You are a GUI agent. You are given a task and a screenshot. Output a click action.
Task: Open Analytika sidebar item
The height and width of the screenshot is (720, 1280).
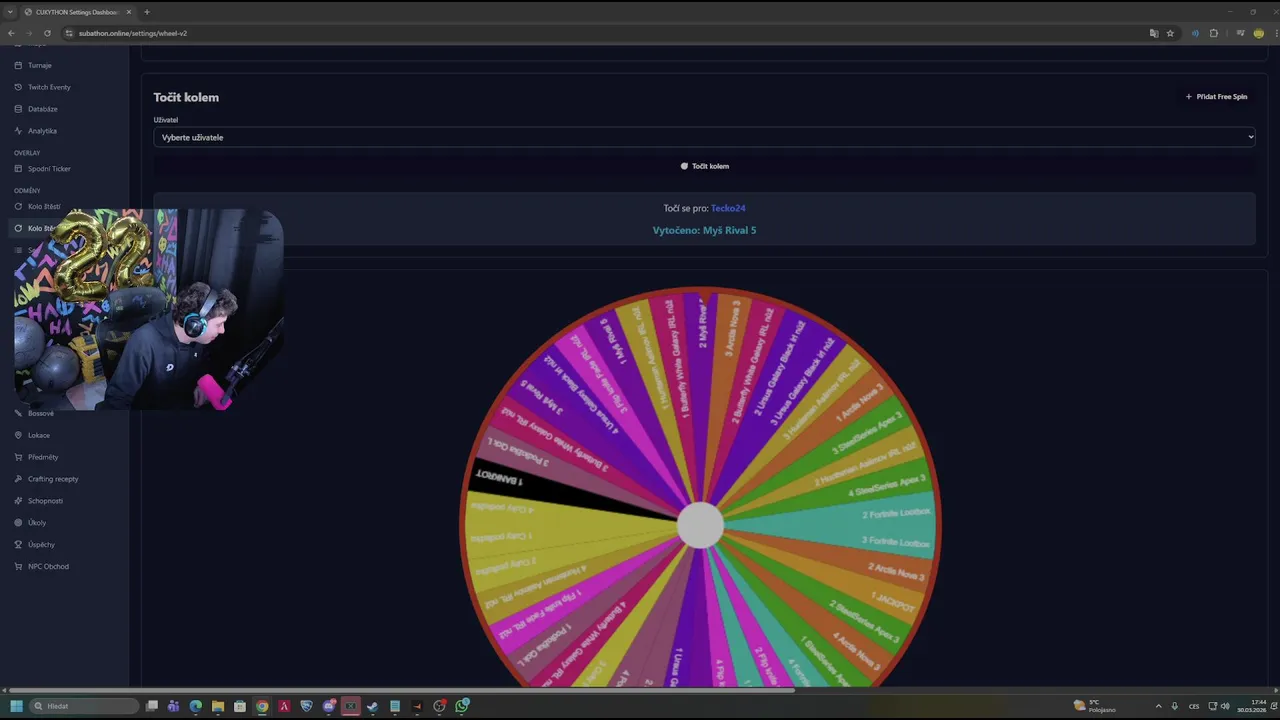[x=42, y=131]
